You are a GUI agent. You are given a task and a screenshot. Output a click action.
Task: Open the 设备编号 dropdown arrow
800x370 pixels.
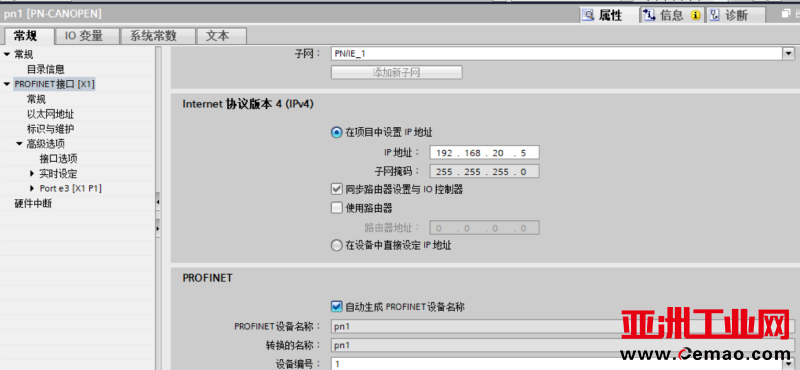point(789,364)
